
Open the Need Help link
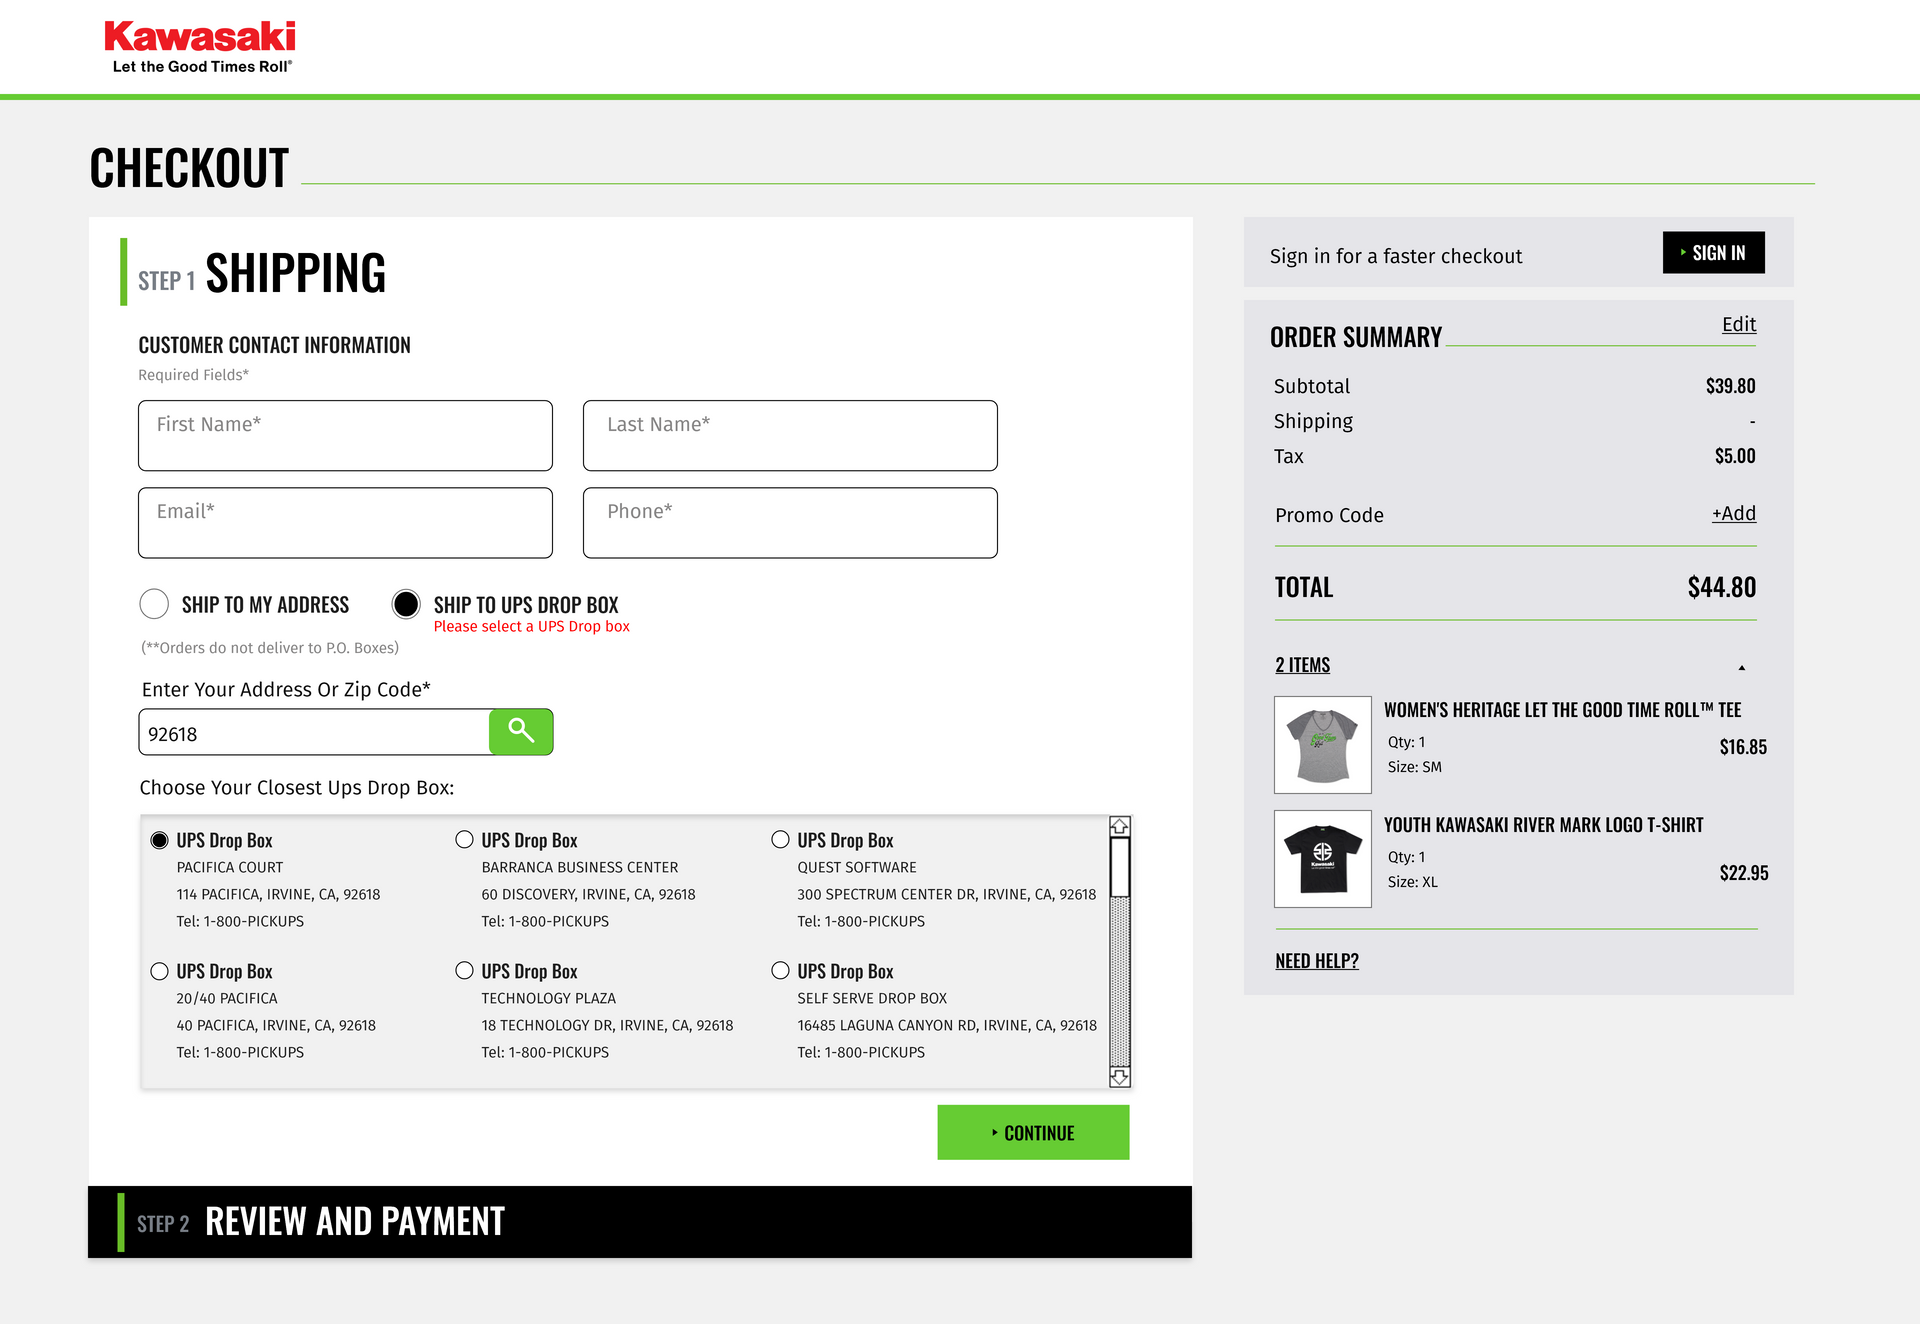click(1317, 961)
